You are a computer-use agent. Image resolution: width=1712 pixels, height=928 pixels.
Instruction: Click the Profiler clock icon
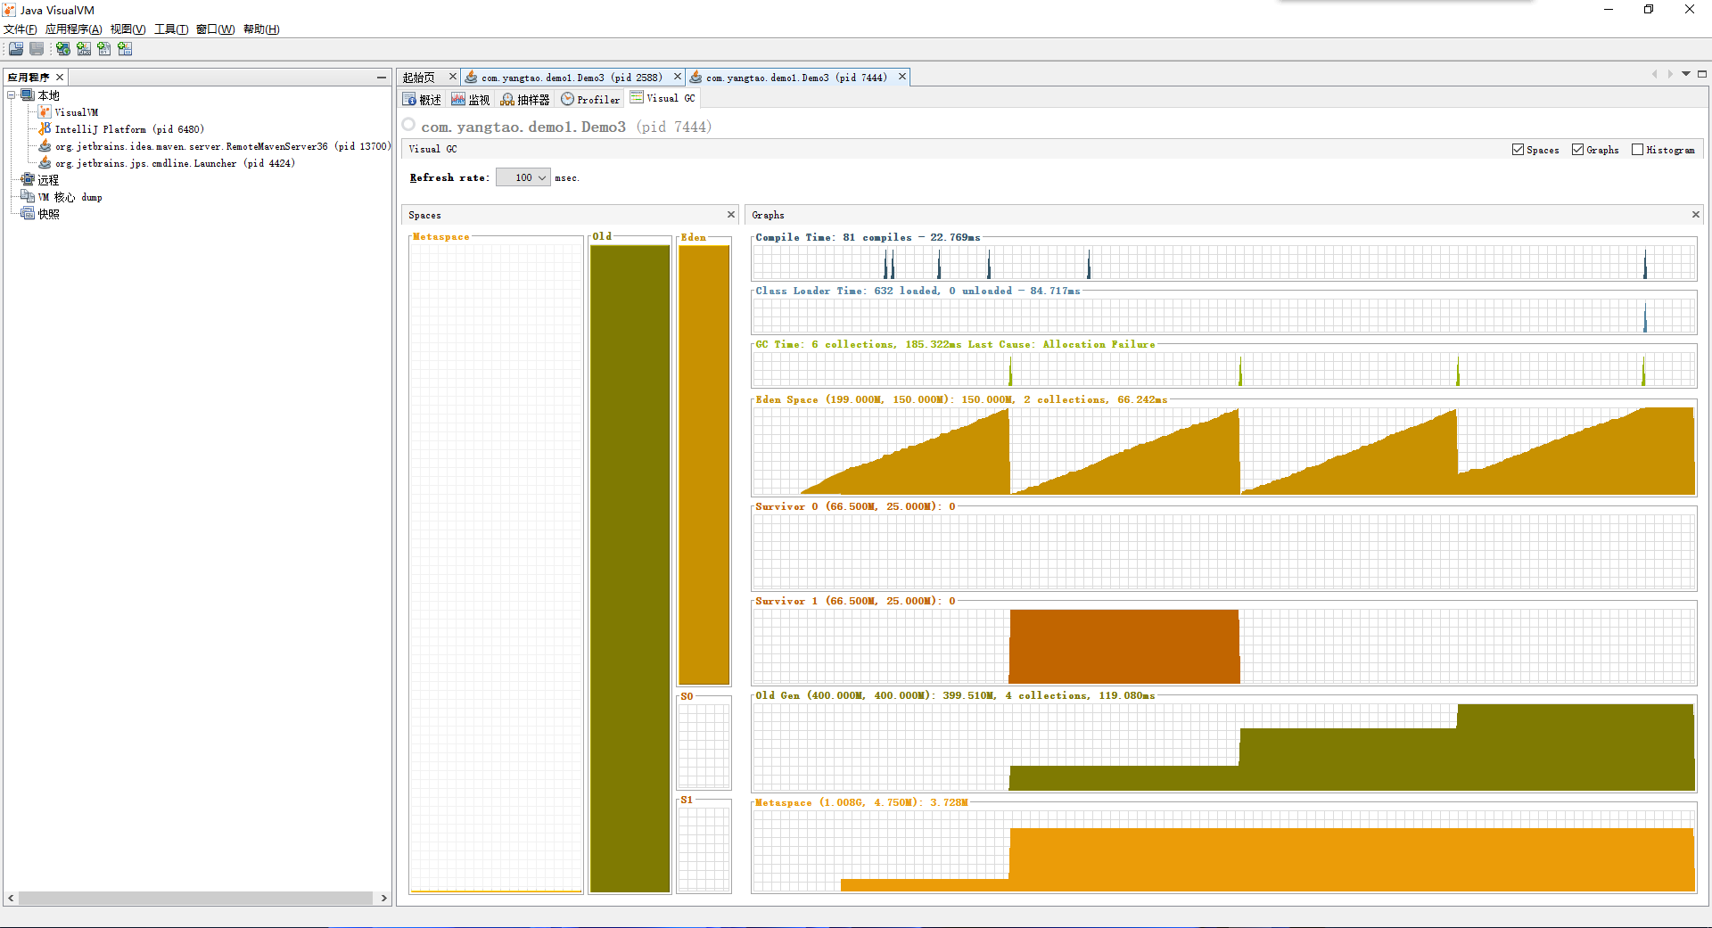pos(568,99)
